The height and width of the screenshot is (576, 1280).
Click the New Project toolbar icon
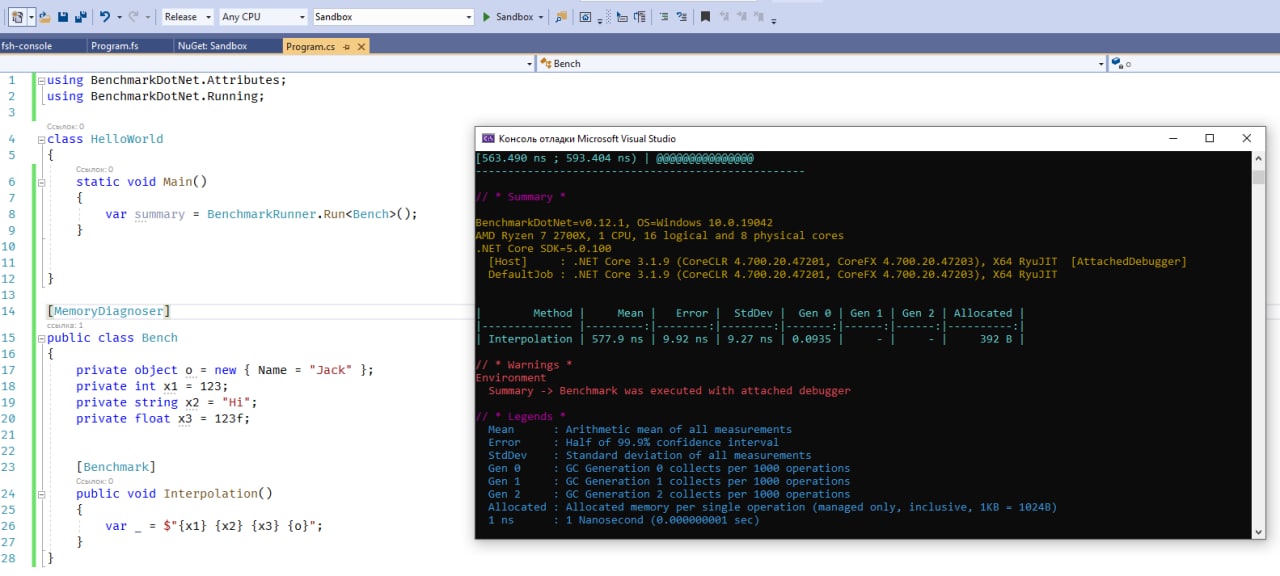click(x=18, y=17)
